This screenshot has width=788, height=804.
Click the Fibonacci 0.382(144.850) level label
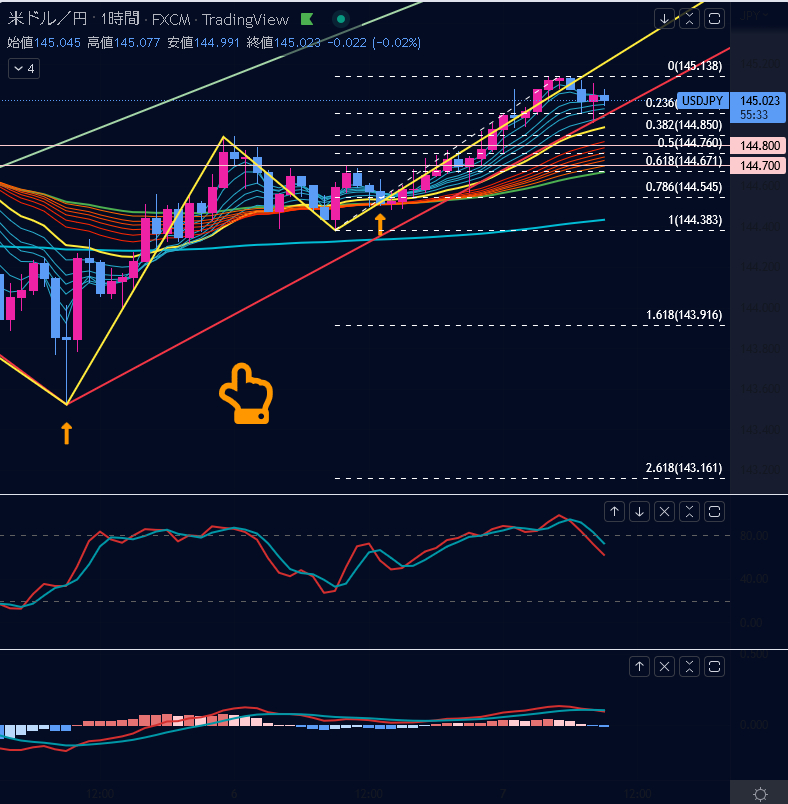tap(684, 125)
